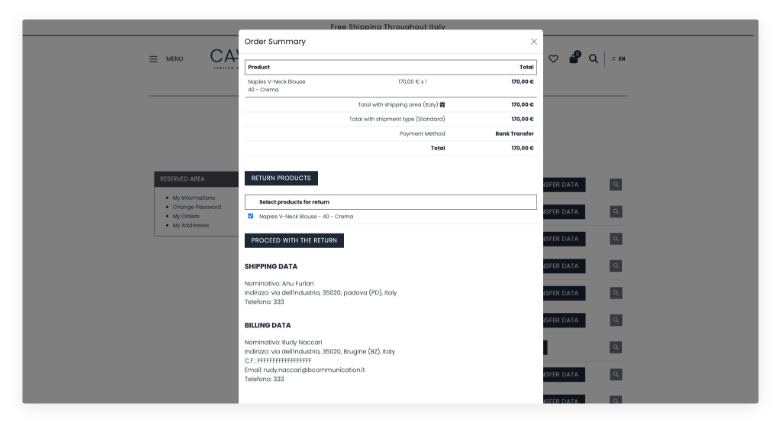
Task: Uncheck Naples V-Neck Blouse return checkbox
Action: tap(250, 216)
